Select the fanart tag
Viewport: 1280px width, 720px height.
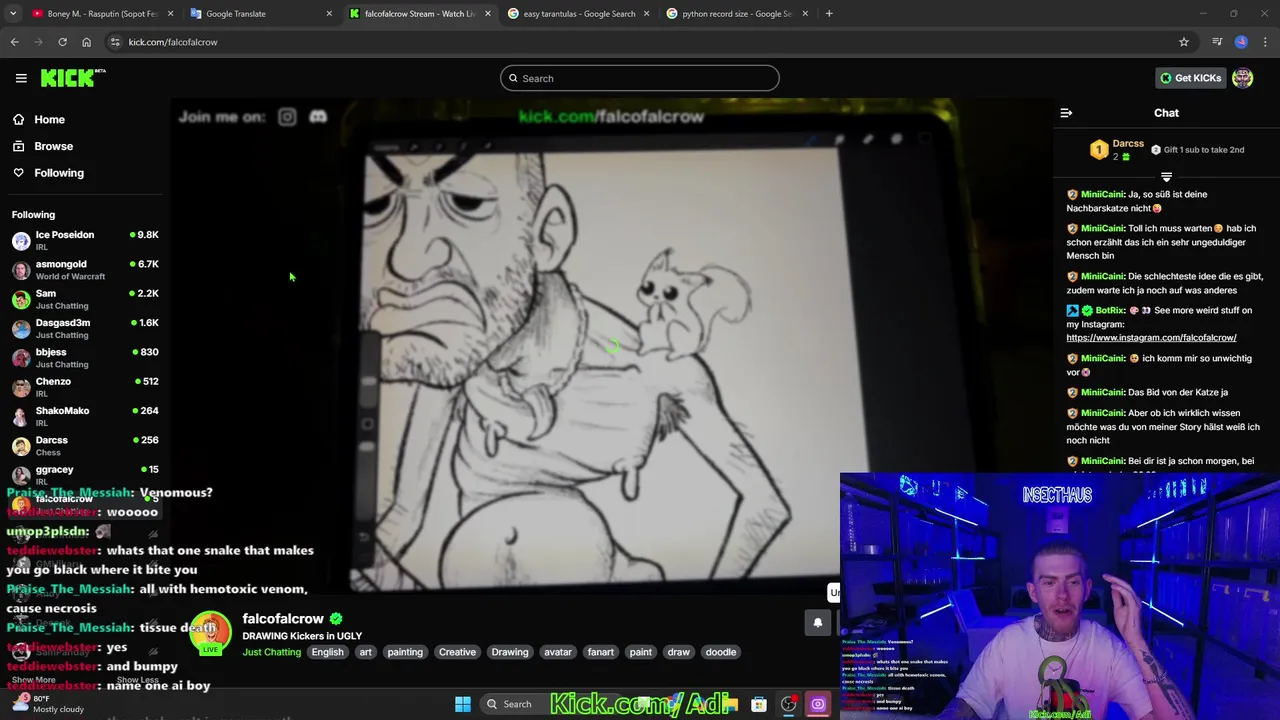[x=601, y=652]
